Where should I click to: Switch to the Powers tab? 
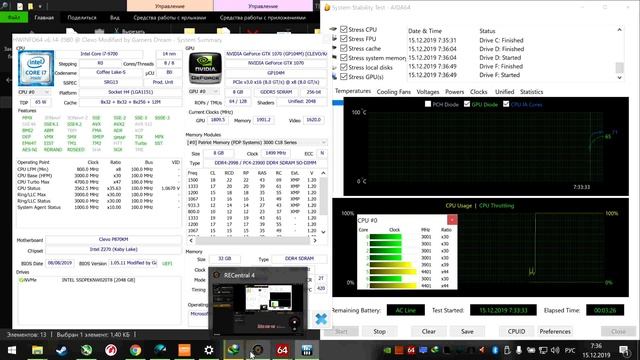point(454,92)
